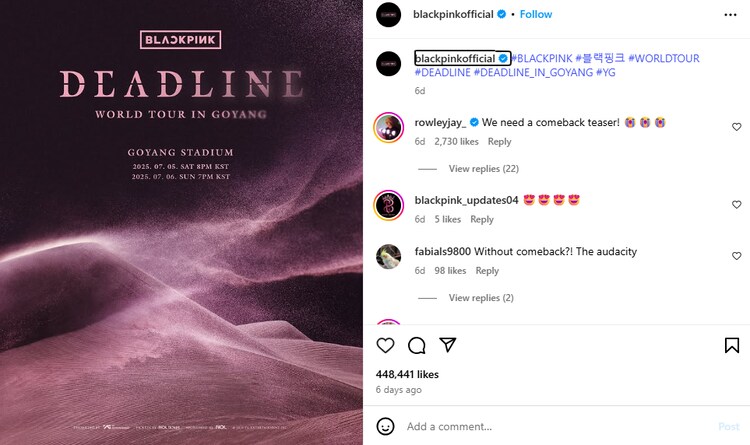The width and height of the screenshot is (750, 445).
Task: Like the post with heart icon
Action: 385,345
